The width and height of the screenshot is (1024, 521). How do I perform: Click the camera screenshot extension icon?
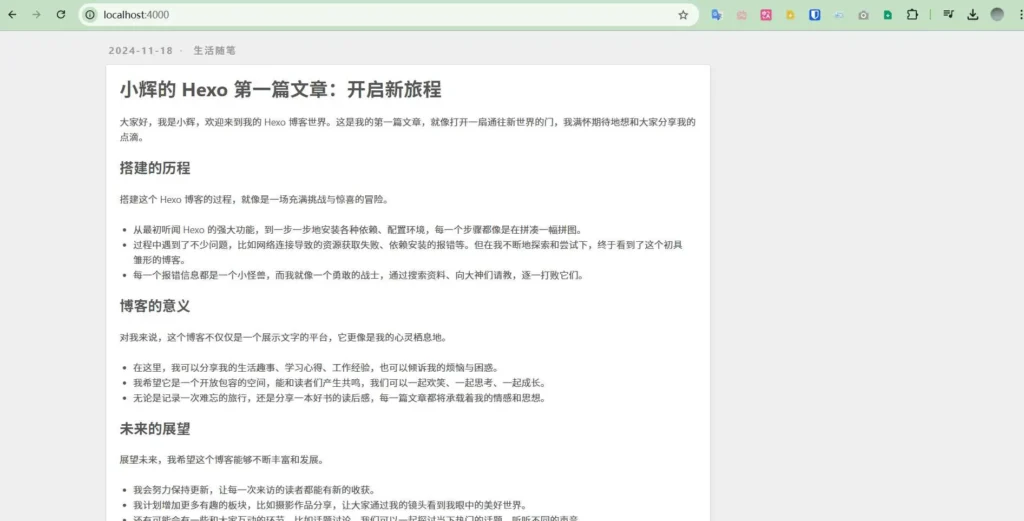(x=863, y=15)
